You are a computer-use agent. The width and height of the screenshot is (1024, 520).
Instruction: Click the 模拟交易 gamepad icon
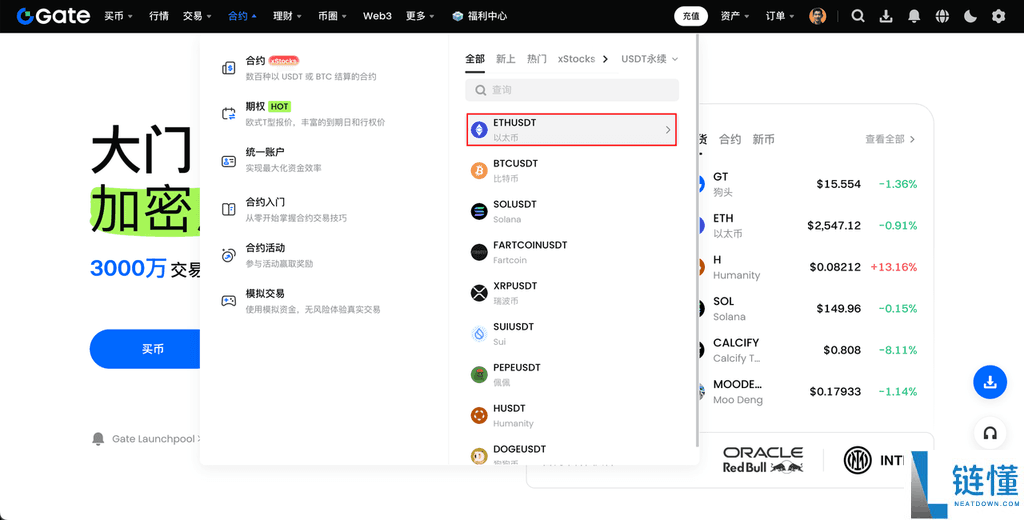(229, 301)
